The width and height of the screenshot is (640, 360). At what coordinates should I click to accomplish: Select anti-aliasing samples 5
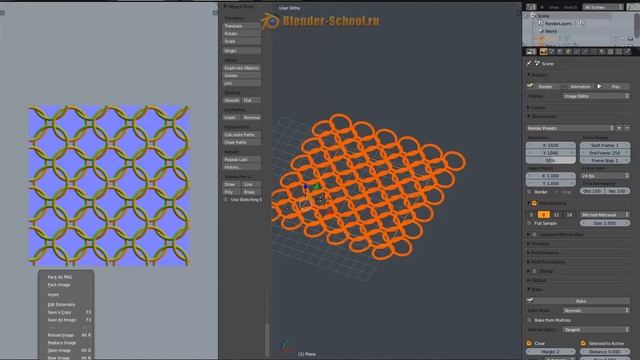tap(531, 214)
